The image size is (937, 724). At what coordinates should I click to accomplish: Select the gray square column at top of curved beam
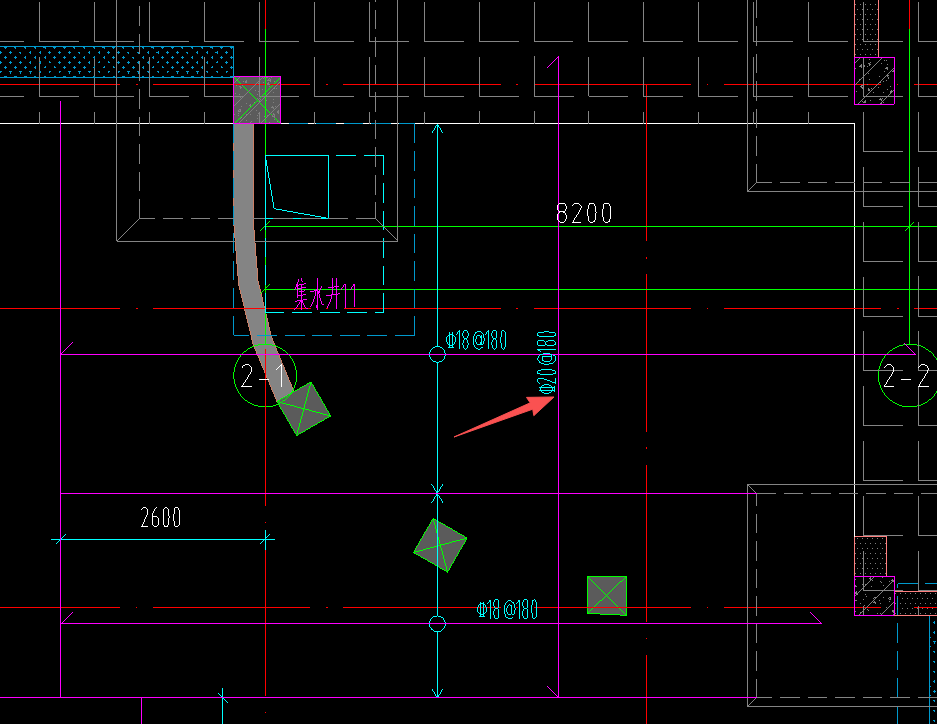coord(257,100)
